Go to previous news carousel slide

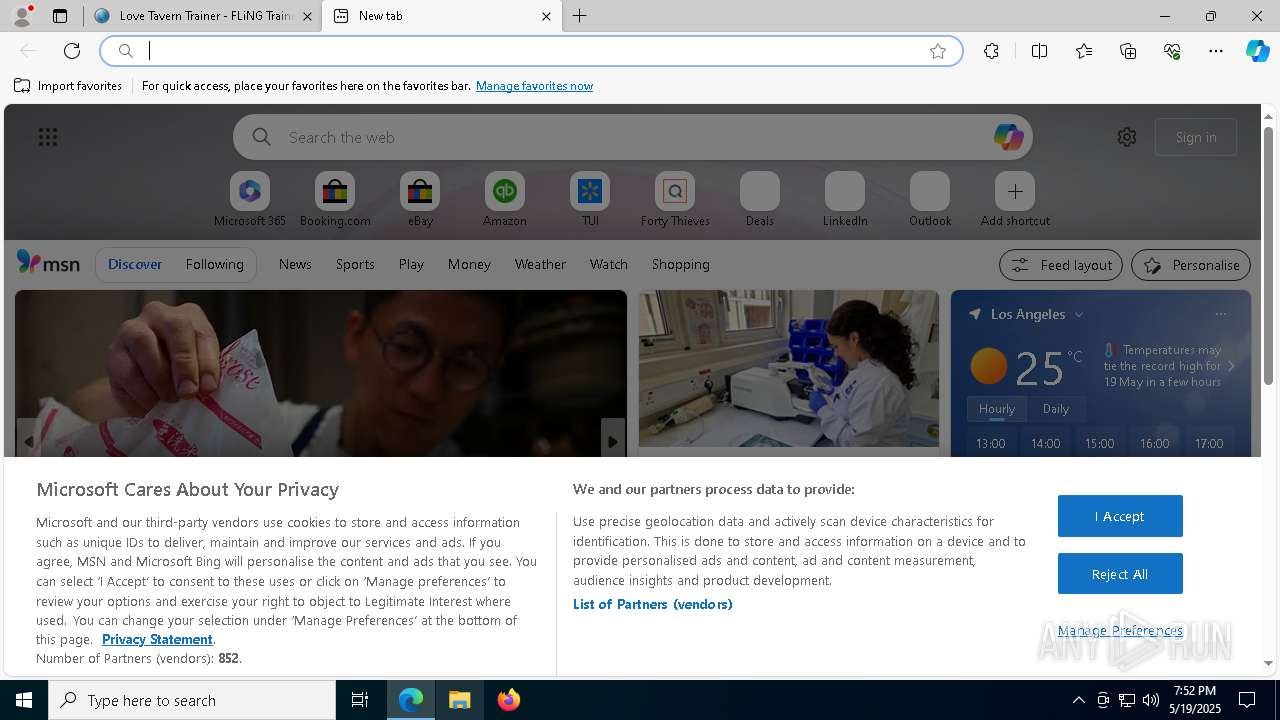[x=28, y=441]
